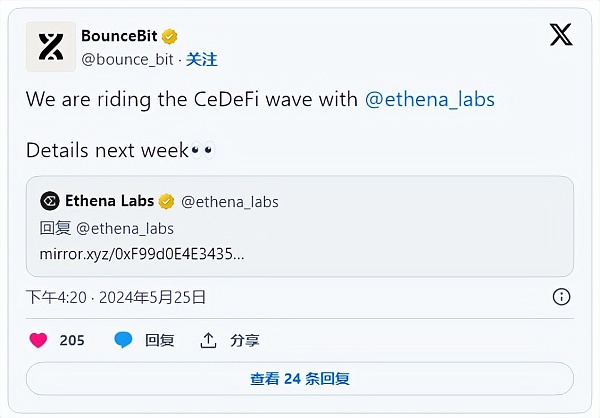
Task: Click the tweet timestamp 下午4:20
Action: click(x=56, y=297)
